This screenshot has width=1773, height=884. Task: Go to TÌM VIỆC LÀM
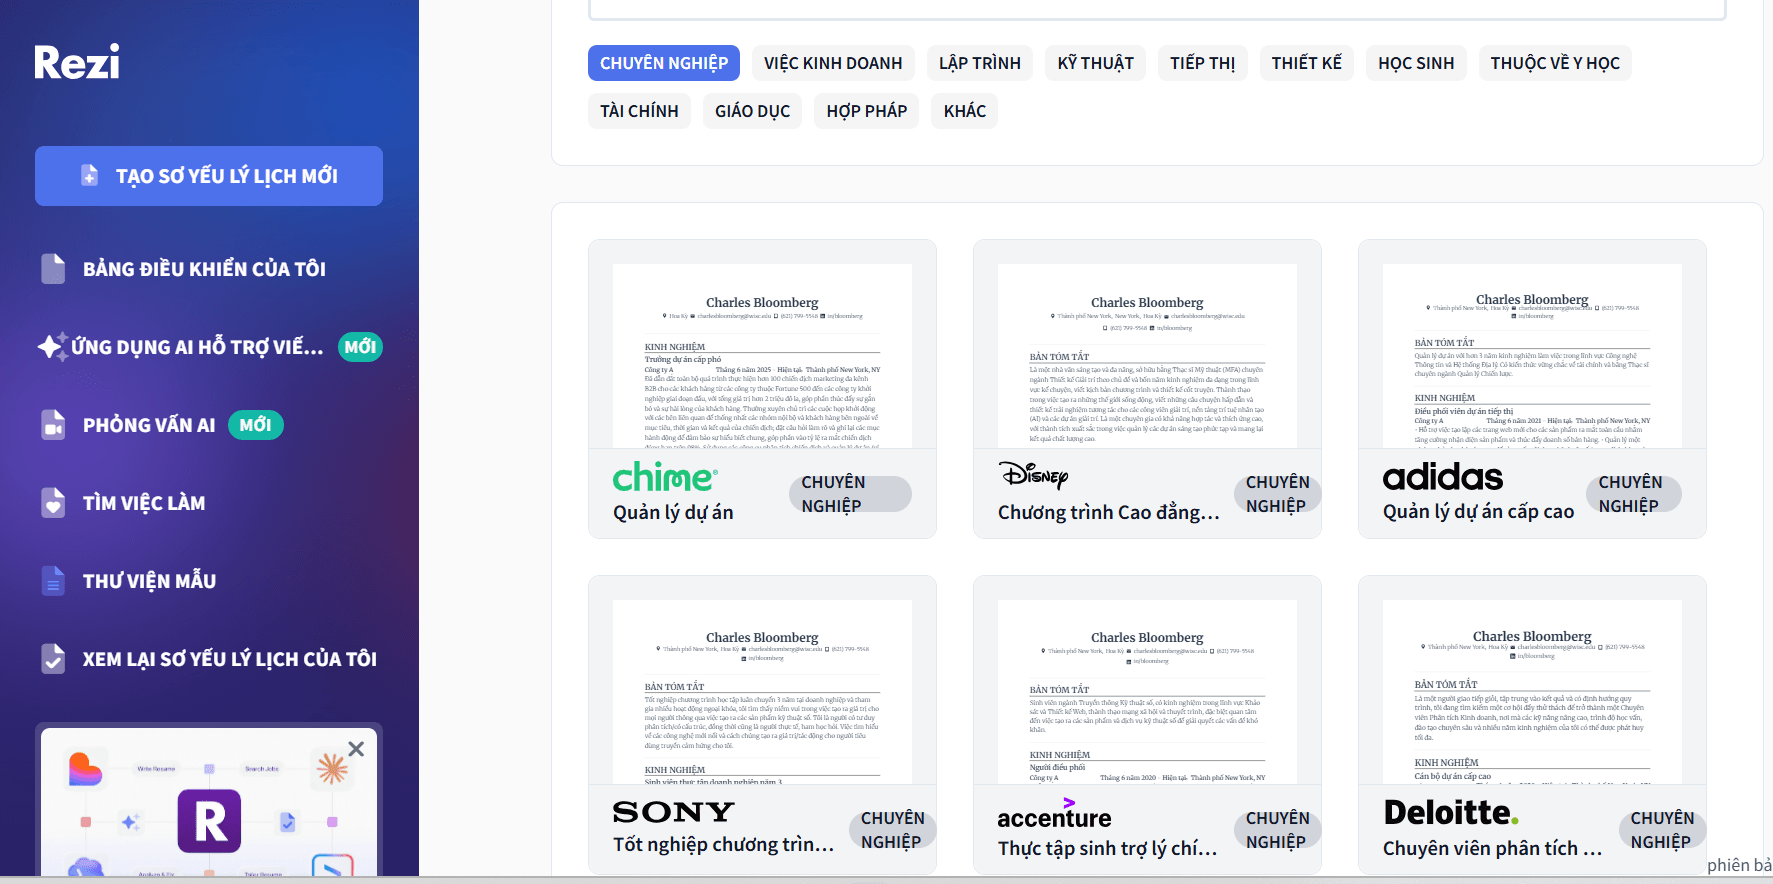click(144, 503)
